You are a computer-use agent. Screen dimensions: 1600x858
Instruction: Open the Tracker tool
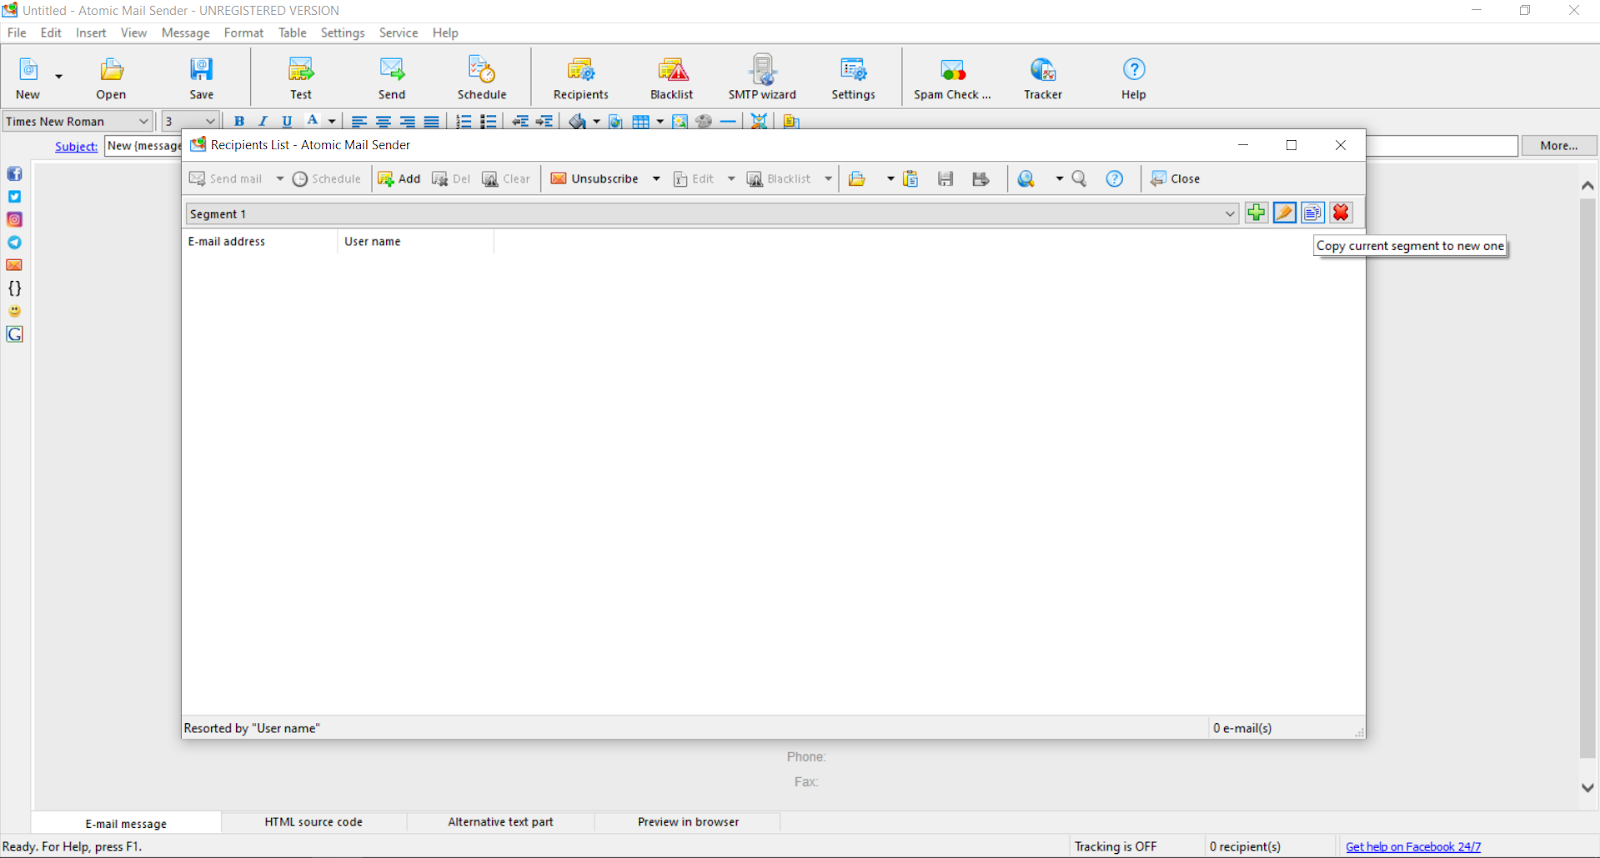tap(1043, 78)
